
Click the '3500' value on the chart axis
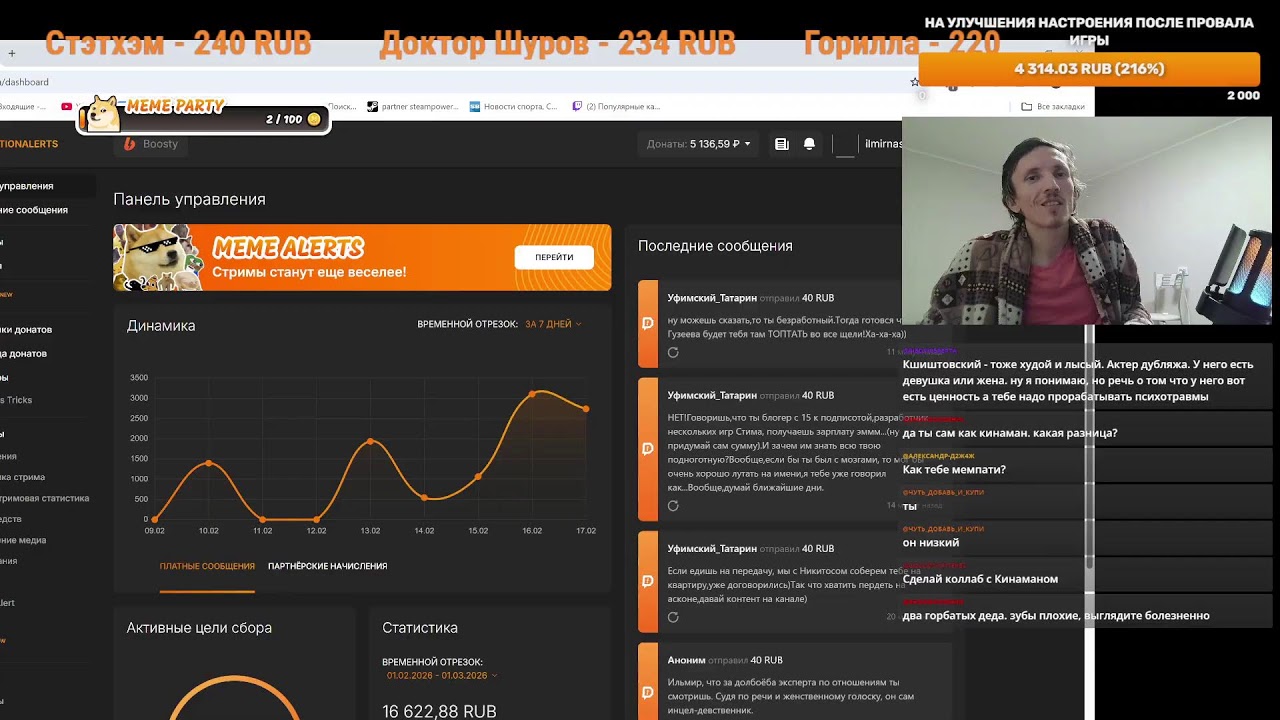pyautogui.click(x=139, y=377)
